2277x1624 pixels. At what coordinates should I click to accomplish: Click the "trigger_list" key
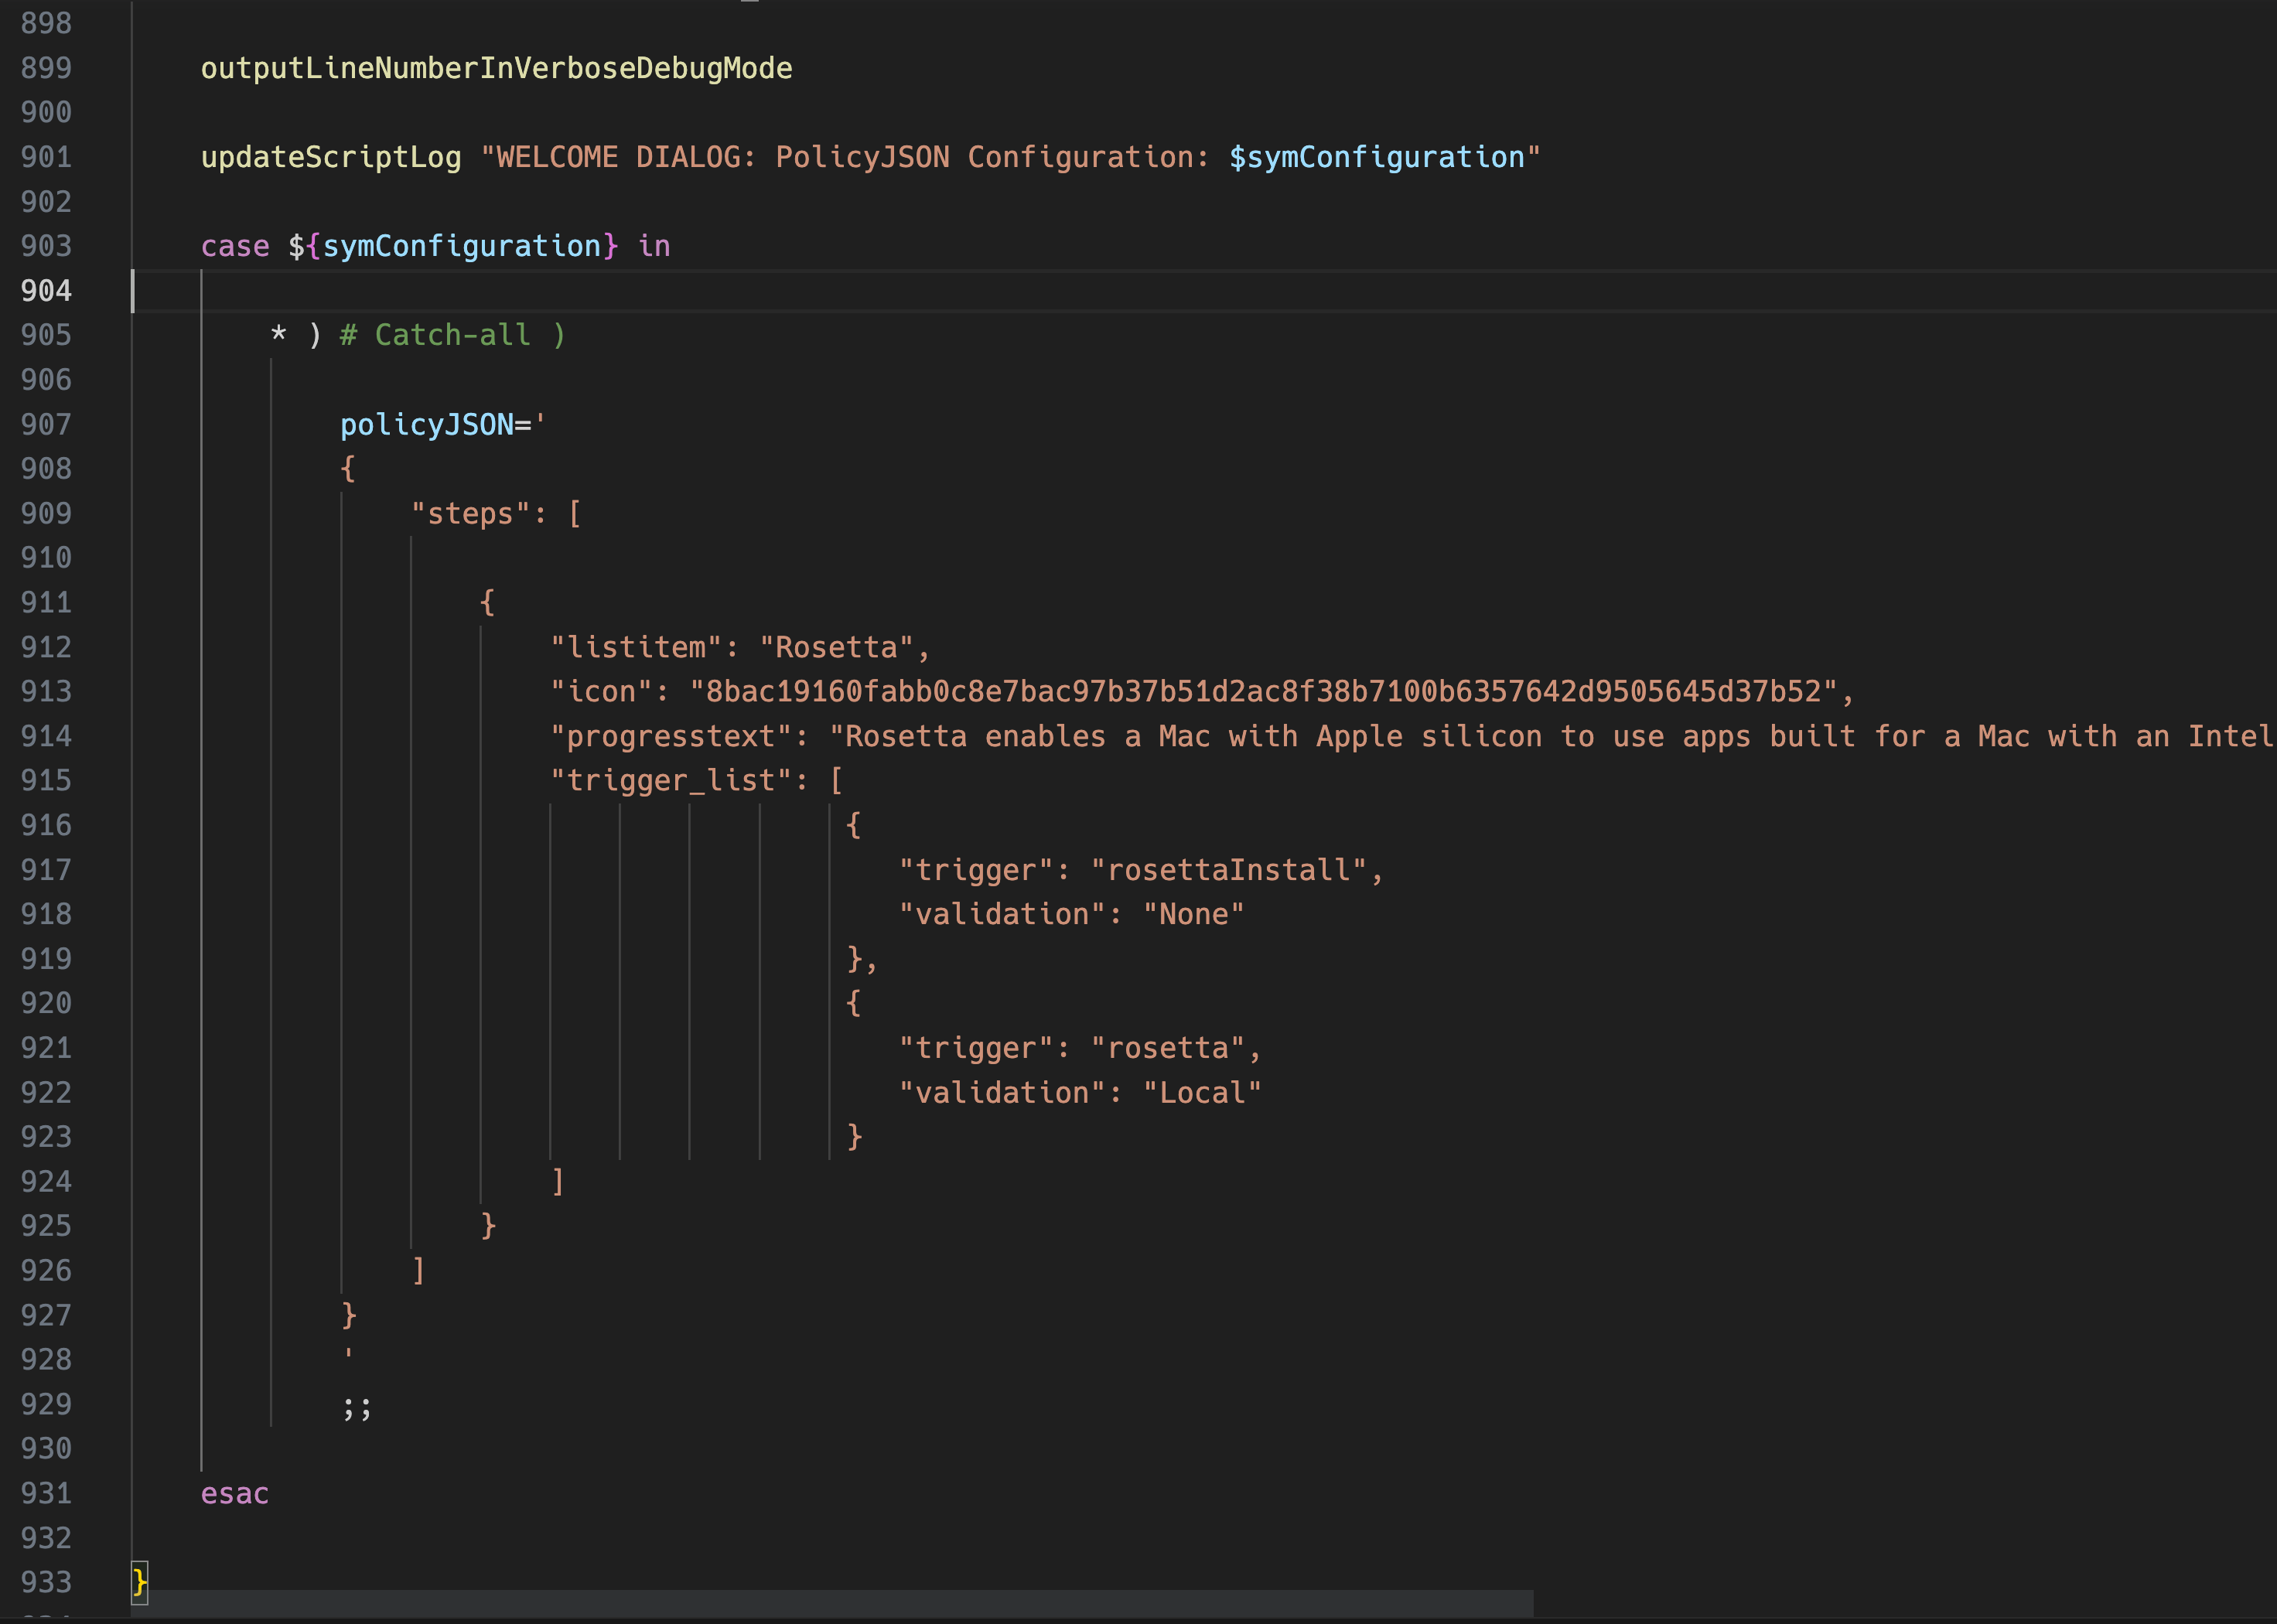click(671, 781)
